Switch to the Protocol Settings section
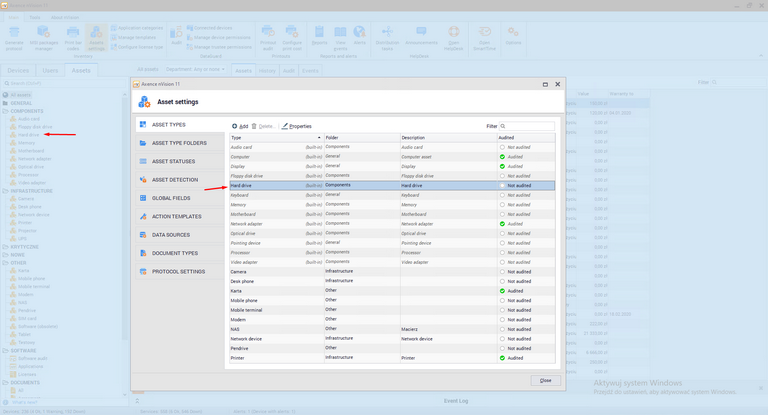The height and width of the screenshot is (415, 768). coord(178,271)
